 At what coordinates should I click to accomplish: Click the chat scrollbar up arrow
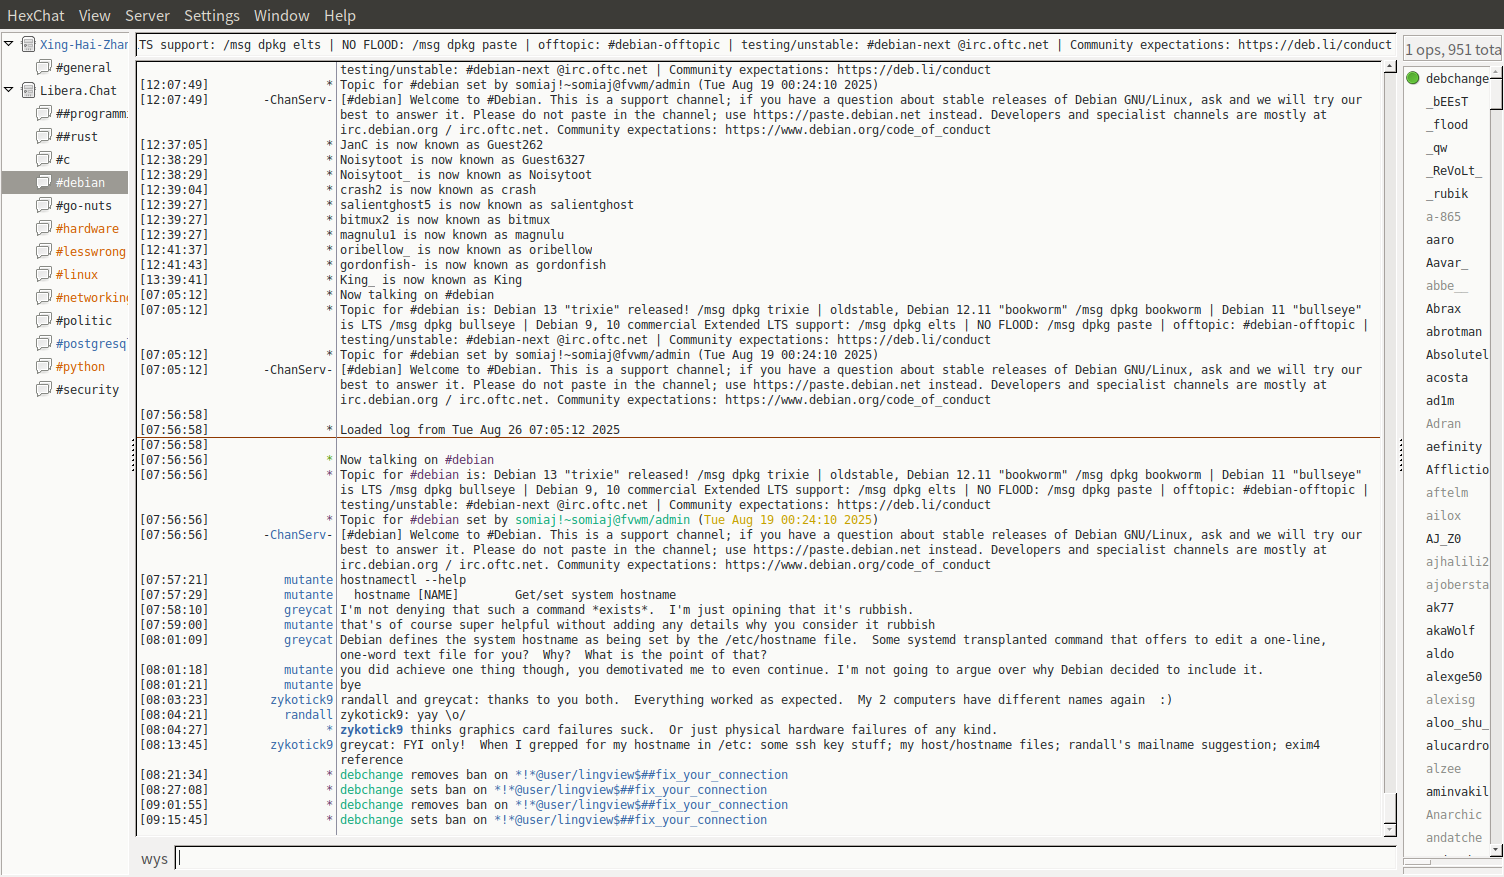[x=1389, y=67]
